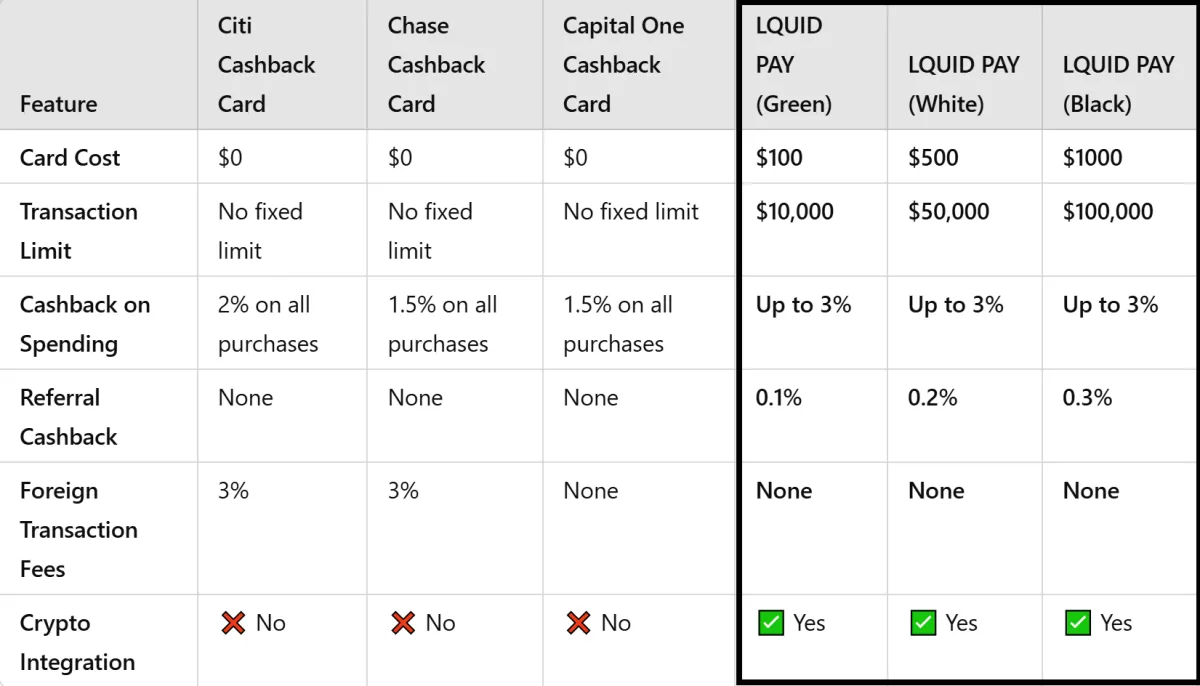The height and width of the screenshot is (686, 1200).
Task: Select the $50,000 transaction limit cell
Action: coord(948,211)
